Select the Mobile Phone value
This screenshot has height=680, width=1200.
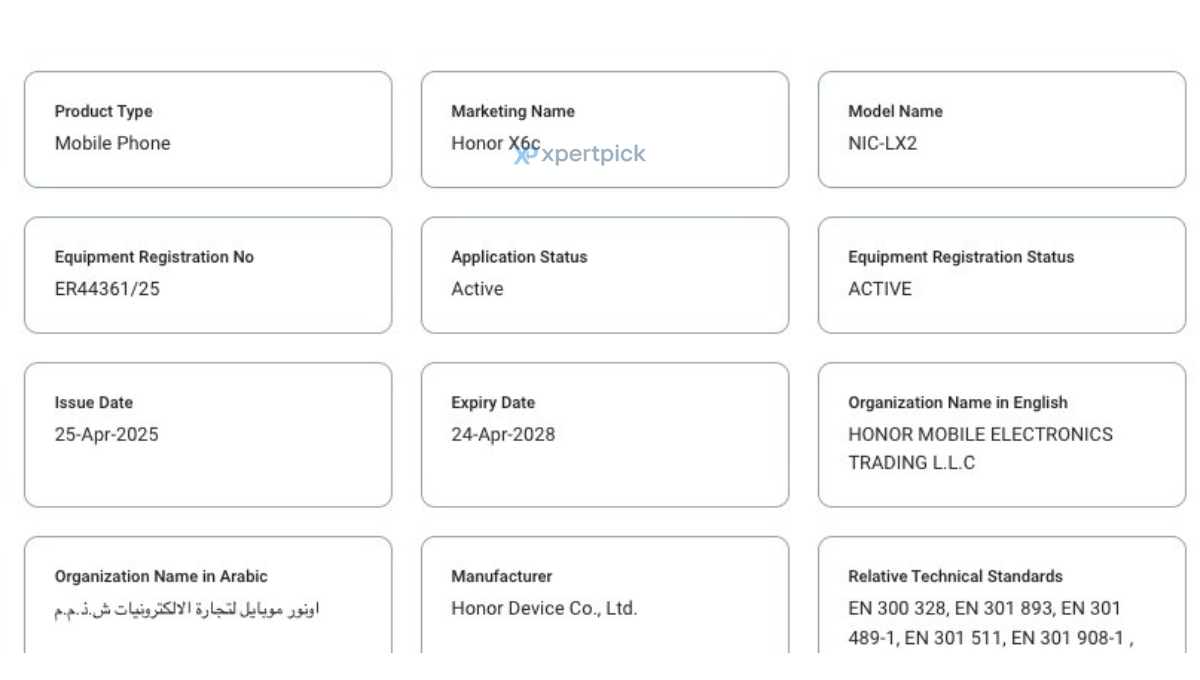(112, 143)
